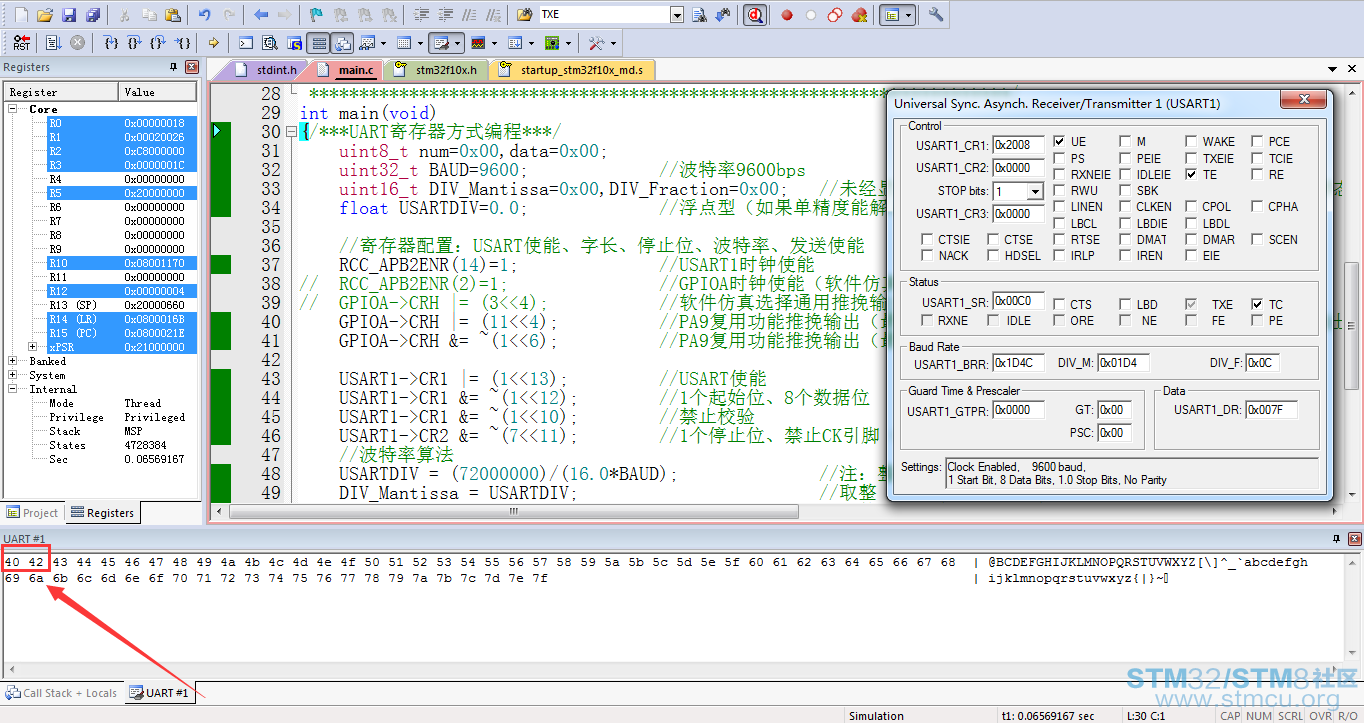Click the Kill All Breakpoints icon
This screenshot has width=1364, height=724.
click(859, 15)
